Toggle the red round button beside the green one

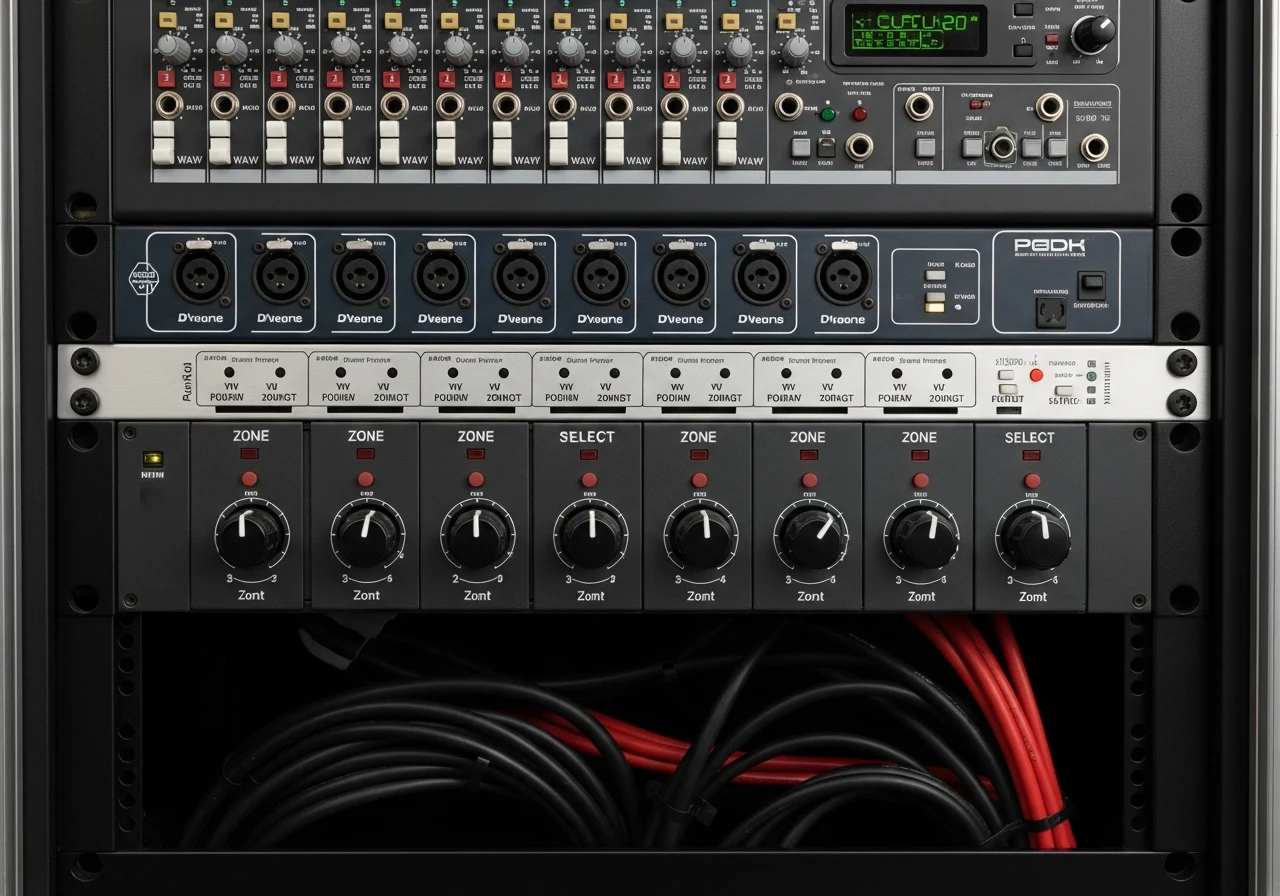(x=859, y=114)
